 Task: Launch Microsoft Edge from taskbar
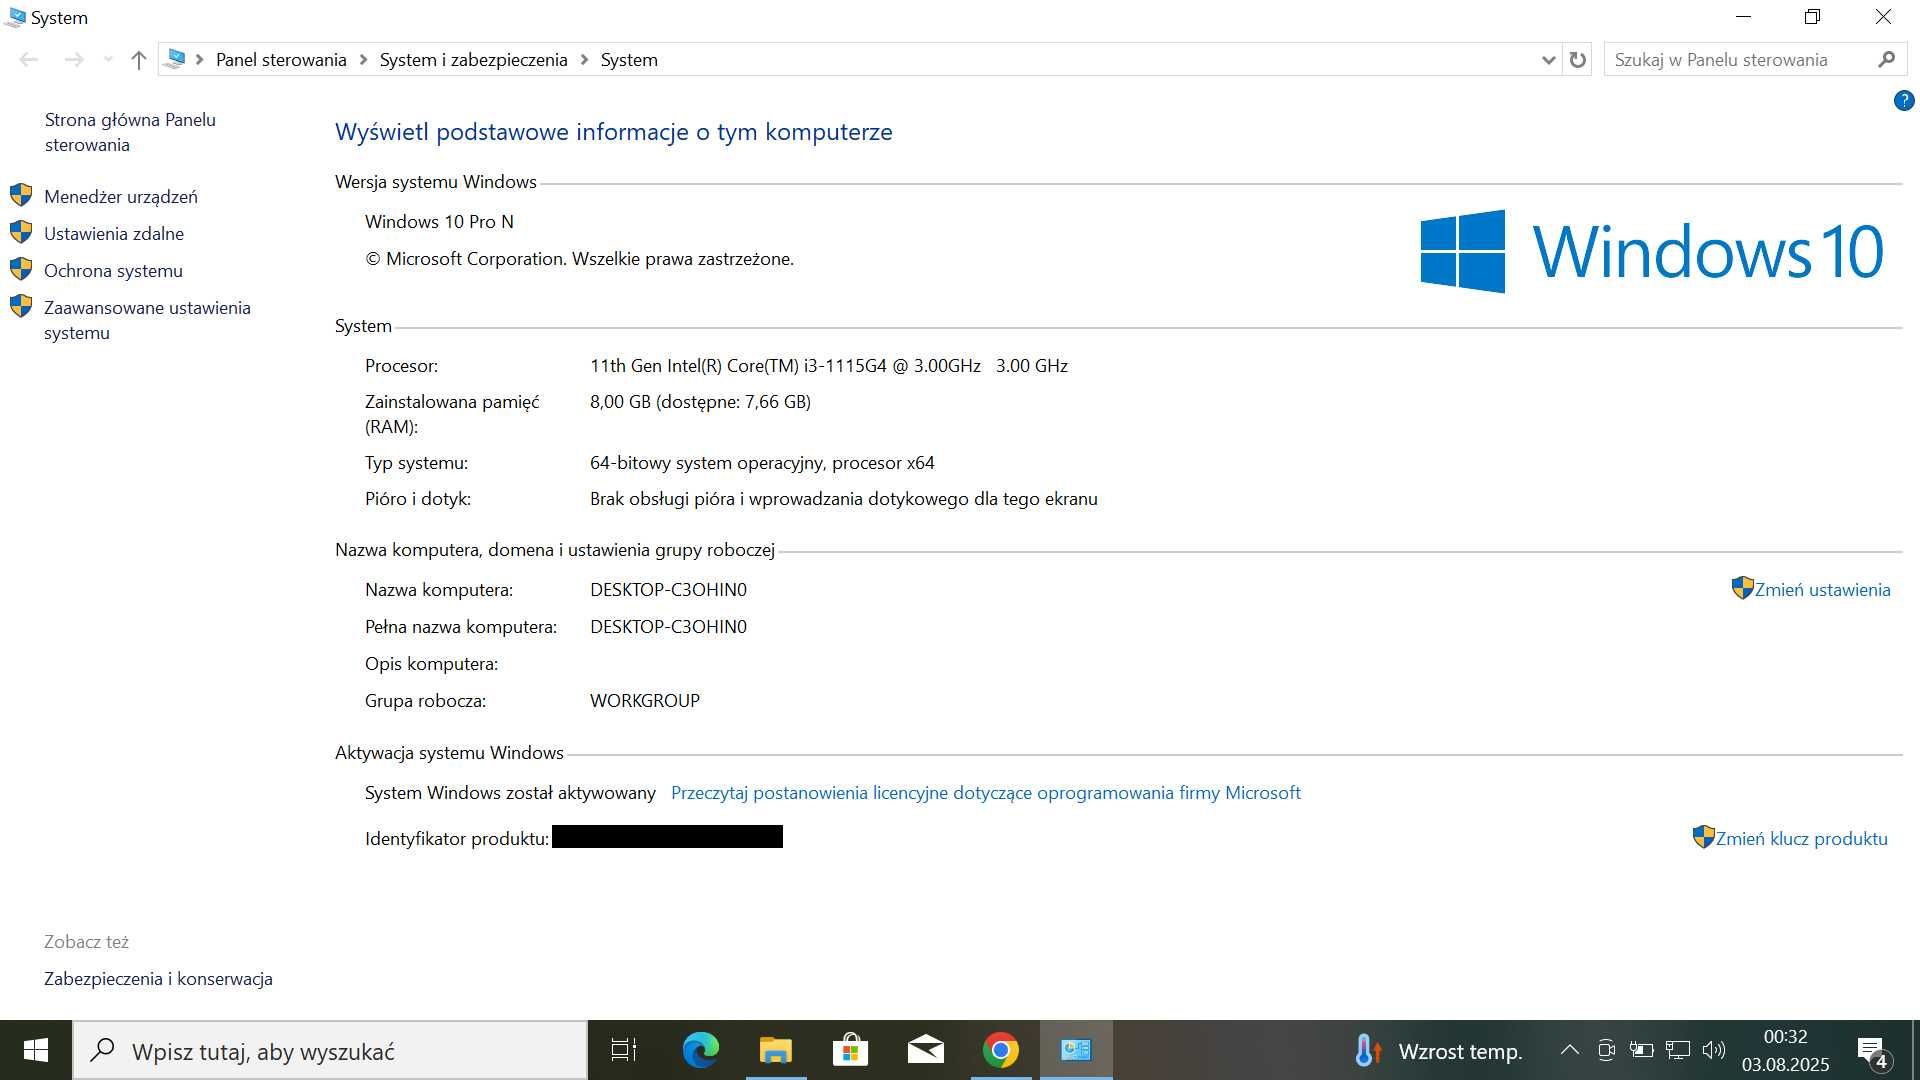pos(700,1050)
